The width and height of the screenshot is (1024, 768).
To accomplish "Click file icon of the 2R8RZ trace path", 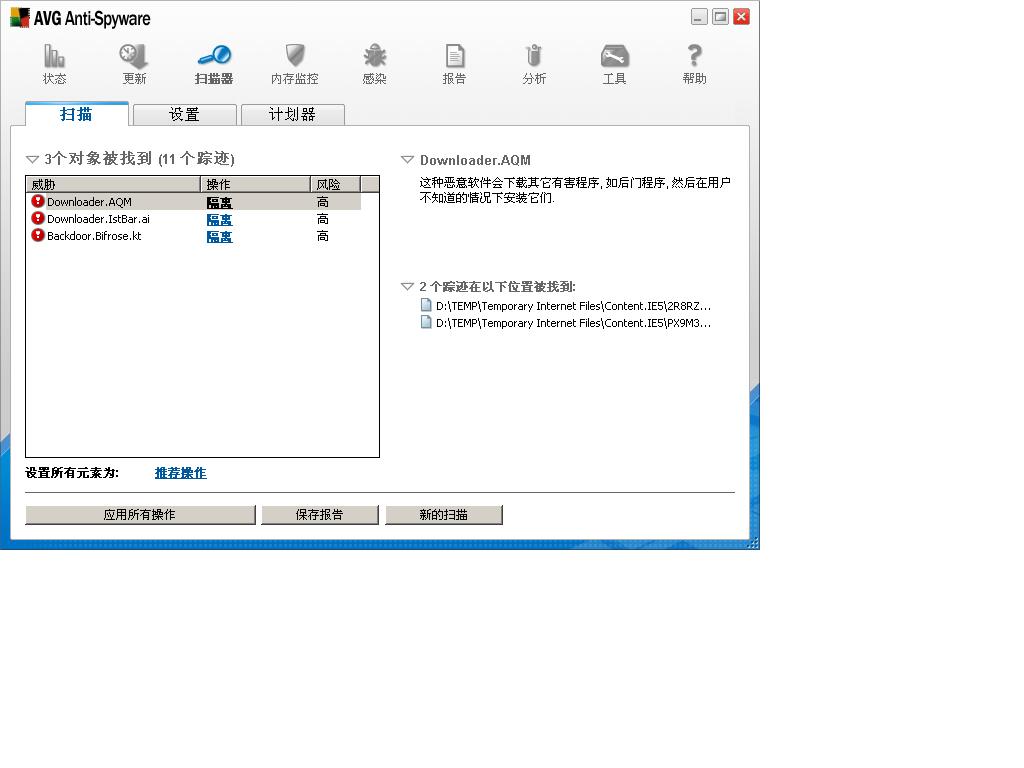I will [x=426, y=305].
